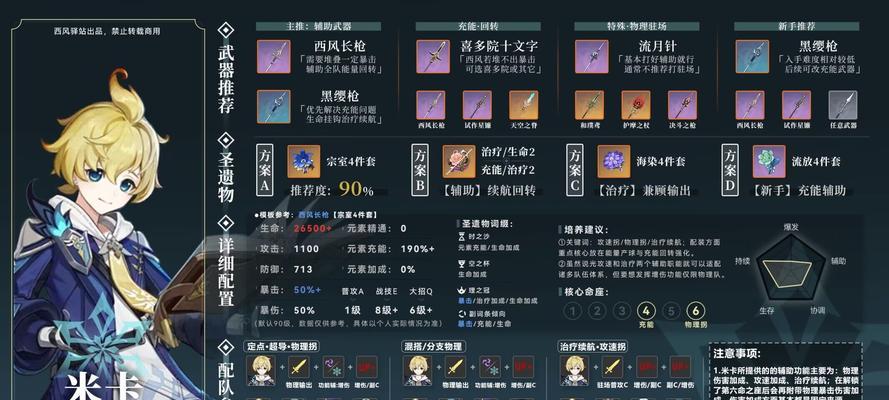
Task: Click the 武器推荐 diamond section marker
Action: point(226,30)
